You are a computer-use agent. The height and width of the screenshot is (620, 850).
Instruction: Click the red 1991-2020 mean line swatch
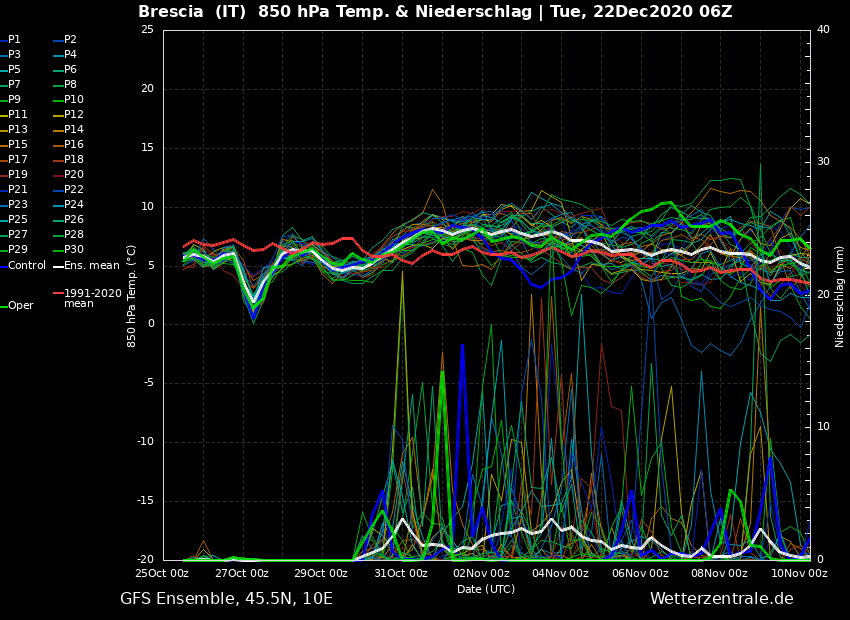click(58, 294)
